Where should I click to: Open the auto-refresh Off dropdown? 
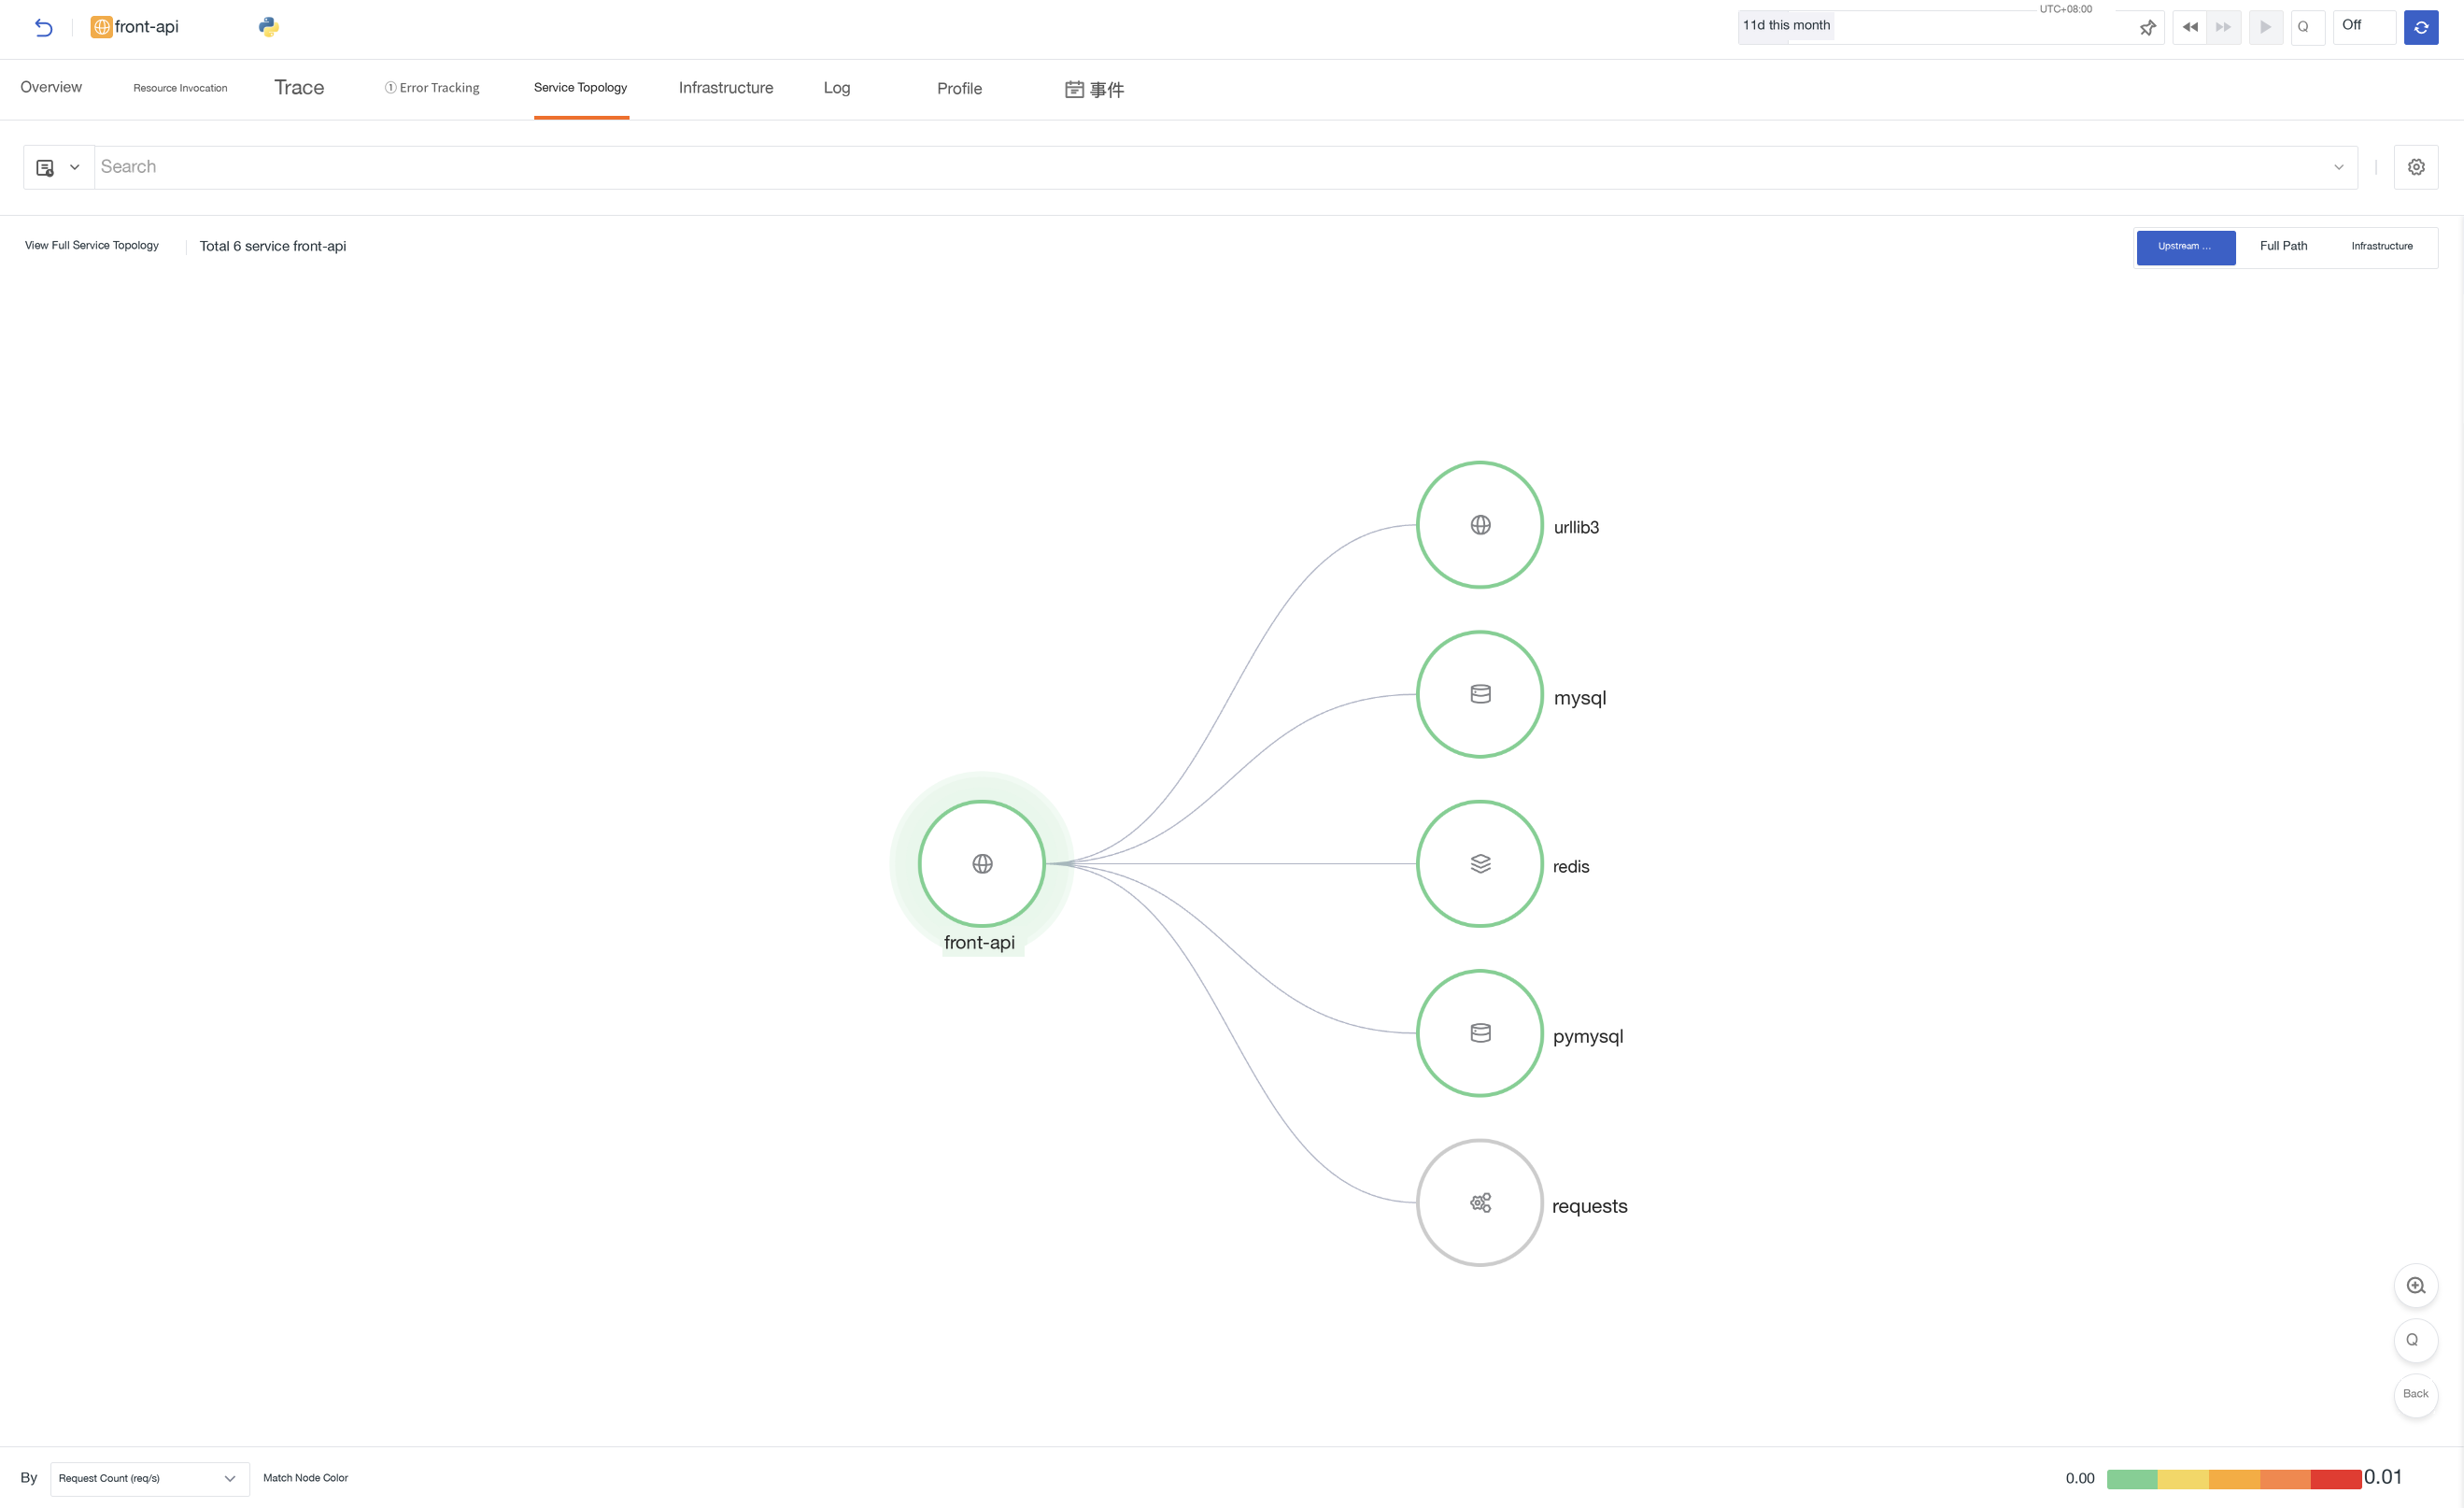(2364, 27)
